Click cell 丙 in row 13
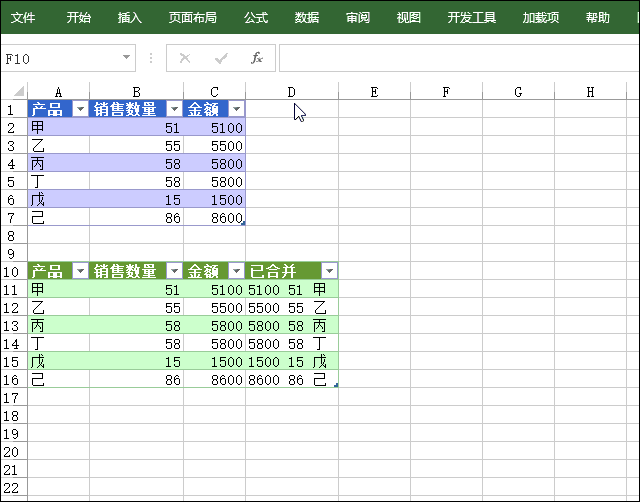The image size is (640, 502). point(58,325)
